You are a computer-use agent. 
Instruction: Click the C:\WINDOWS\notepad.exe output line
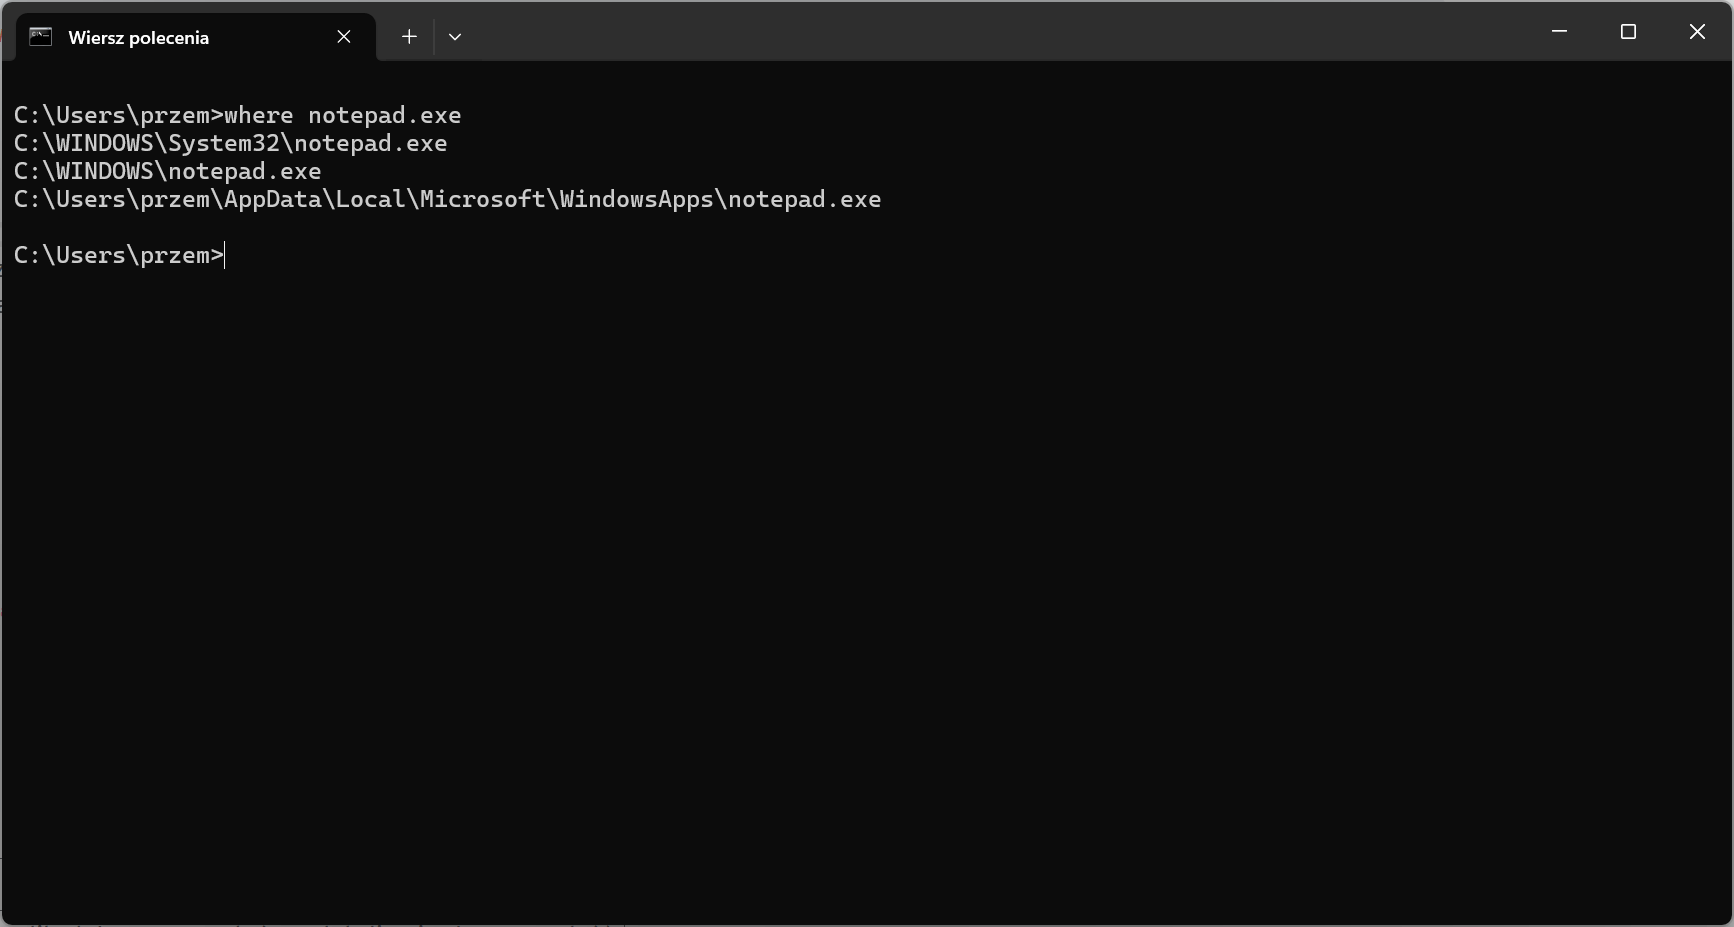(x=167, y=171)
